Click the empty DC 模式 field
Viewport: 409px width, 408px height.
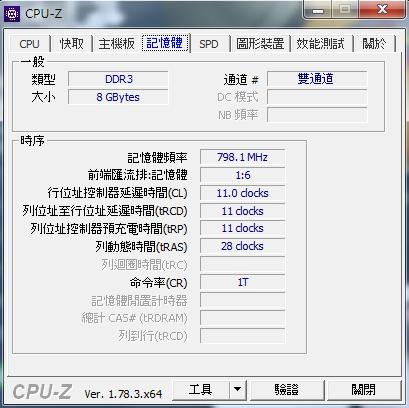pos(317,97)
